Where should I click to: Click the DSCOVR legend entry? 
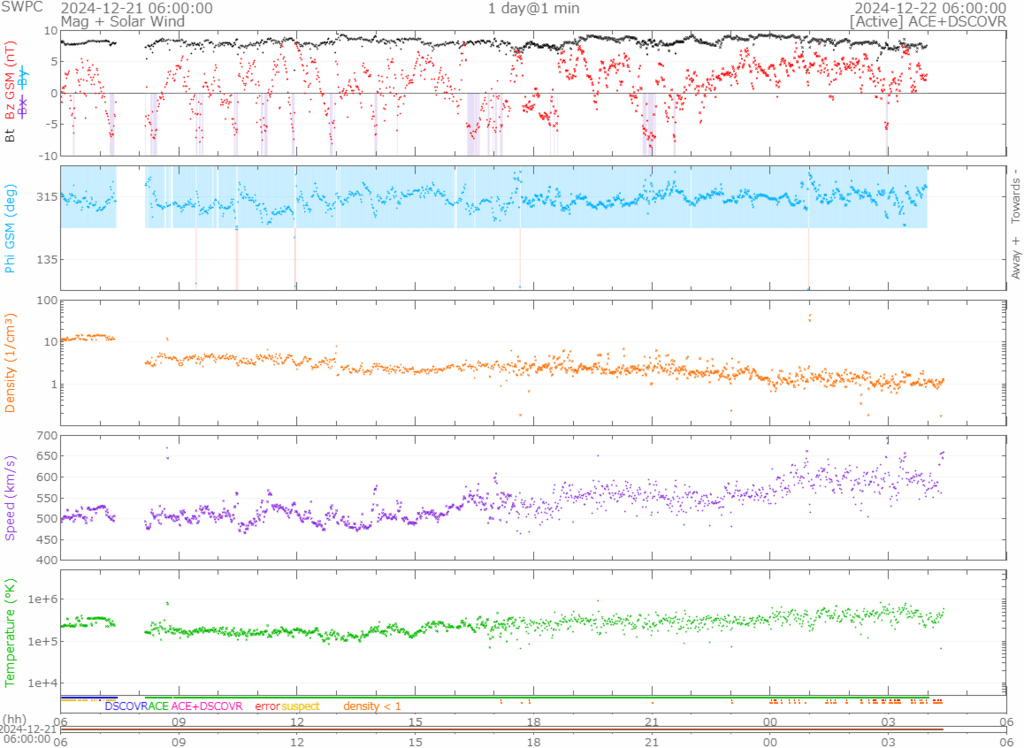tap(126, 706)
